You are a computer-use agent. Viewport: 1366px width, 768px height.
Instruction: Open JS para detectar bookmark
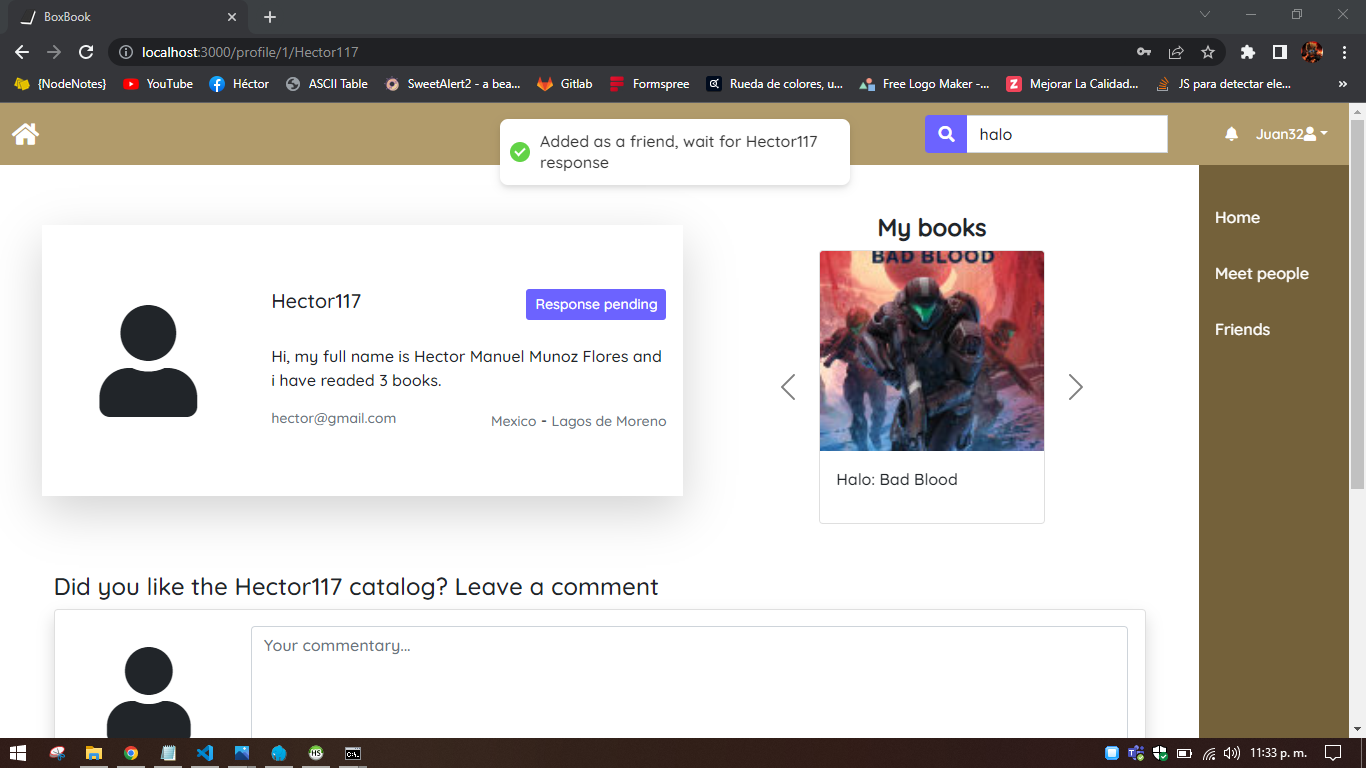[1223, 84]
